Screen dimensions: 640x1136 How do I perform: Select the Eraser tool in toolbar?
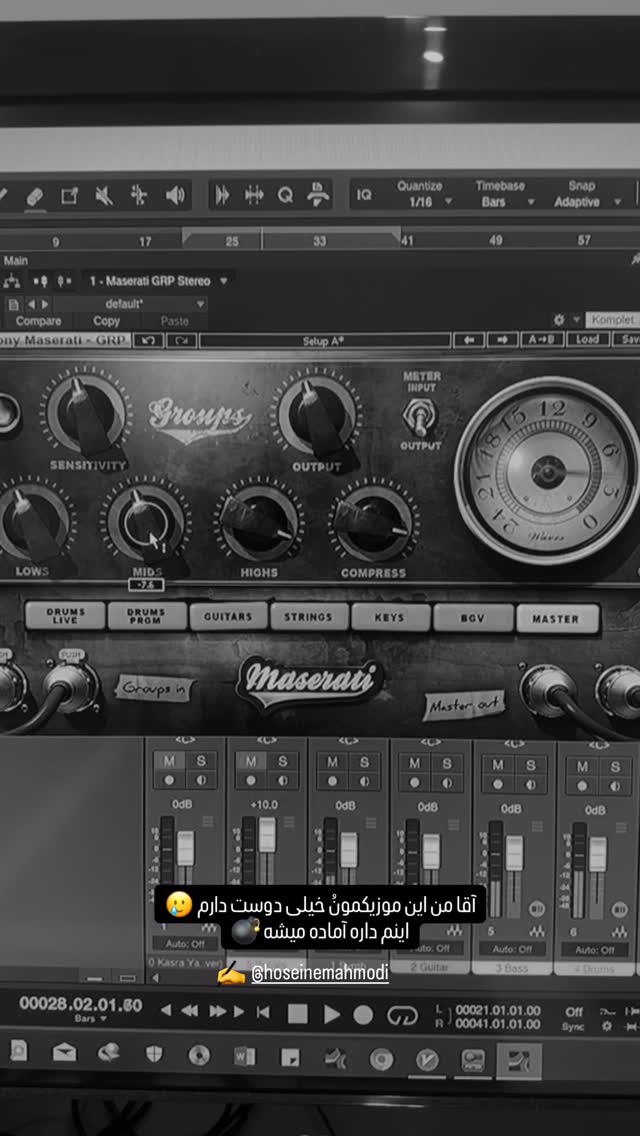(34, 196)
